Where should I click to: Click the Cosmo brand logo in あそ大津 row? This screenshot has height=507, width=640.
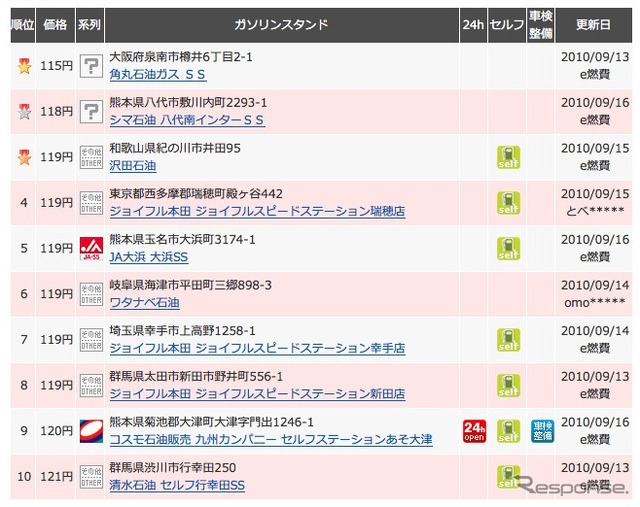(x=91, y=431)
